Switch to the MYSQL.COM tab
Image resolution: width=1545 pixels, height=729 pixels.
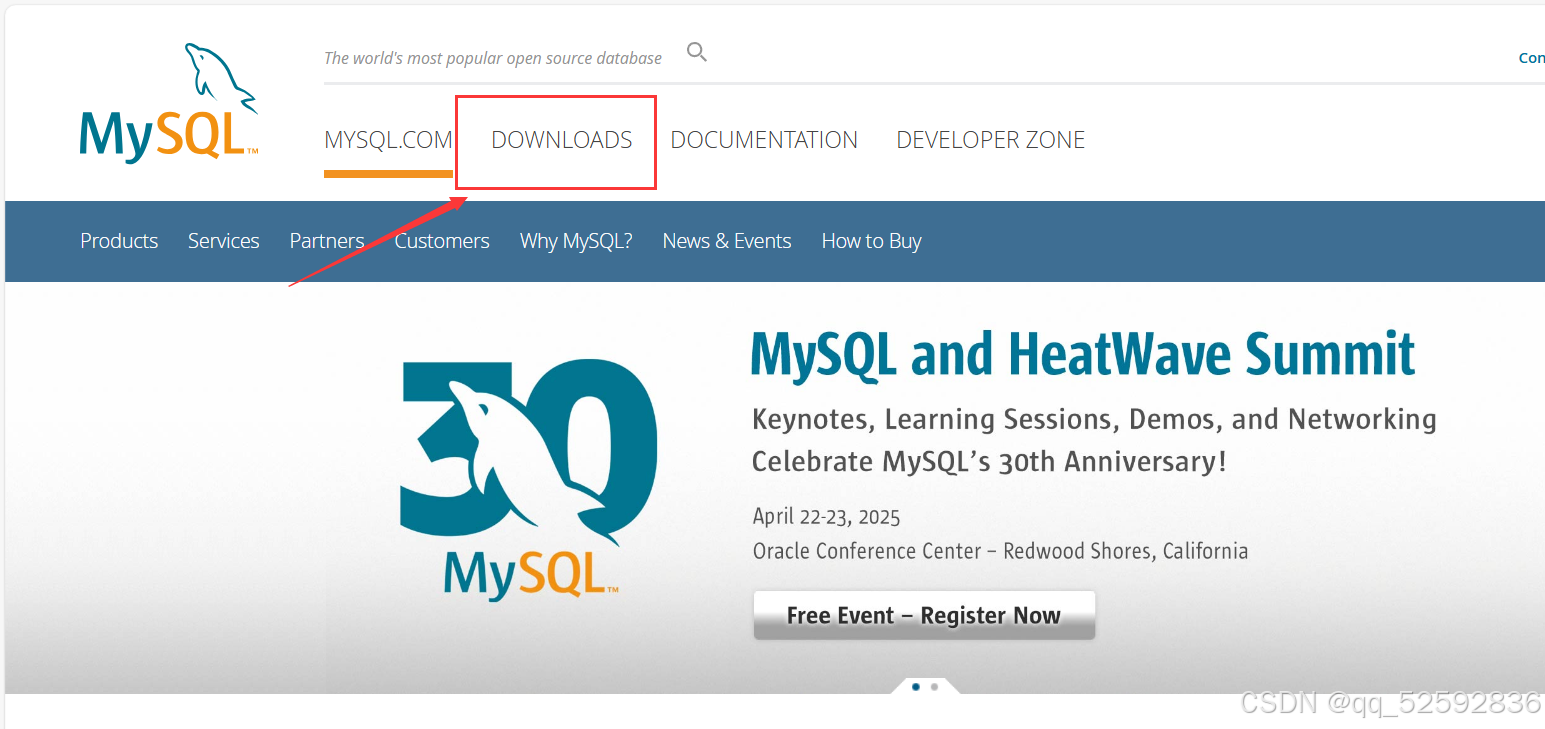tap(388, 140)
